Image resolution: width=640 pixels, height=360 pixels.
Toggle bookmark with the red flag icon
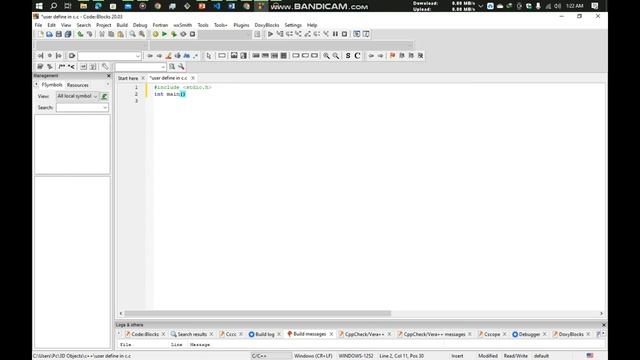point(392,56)
